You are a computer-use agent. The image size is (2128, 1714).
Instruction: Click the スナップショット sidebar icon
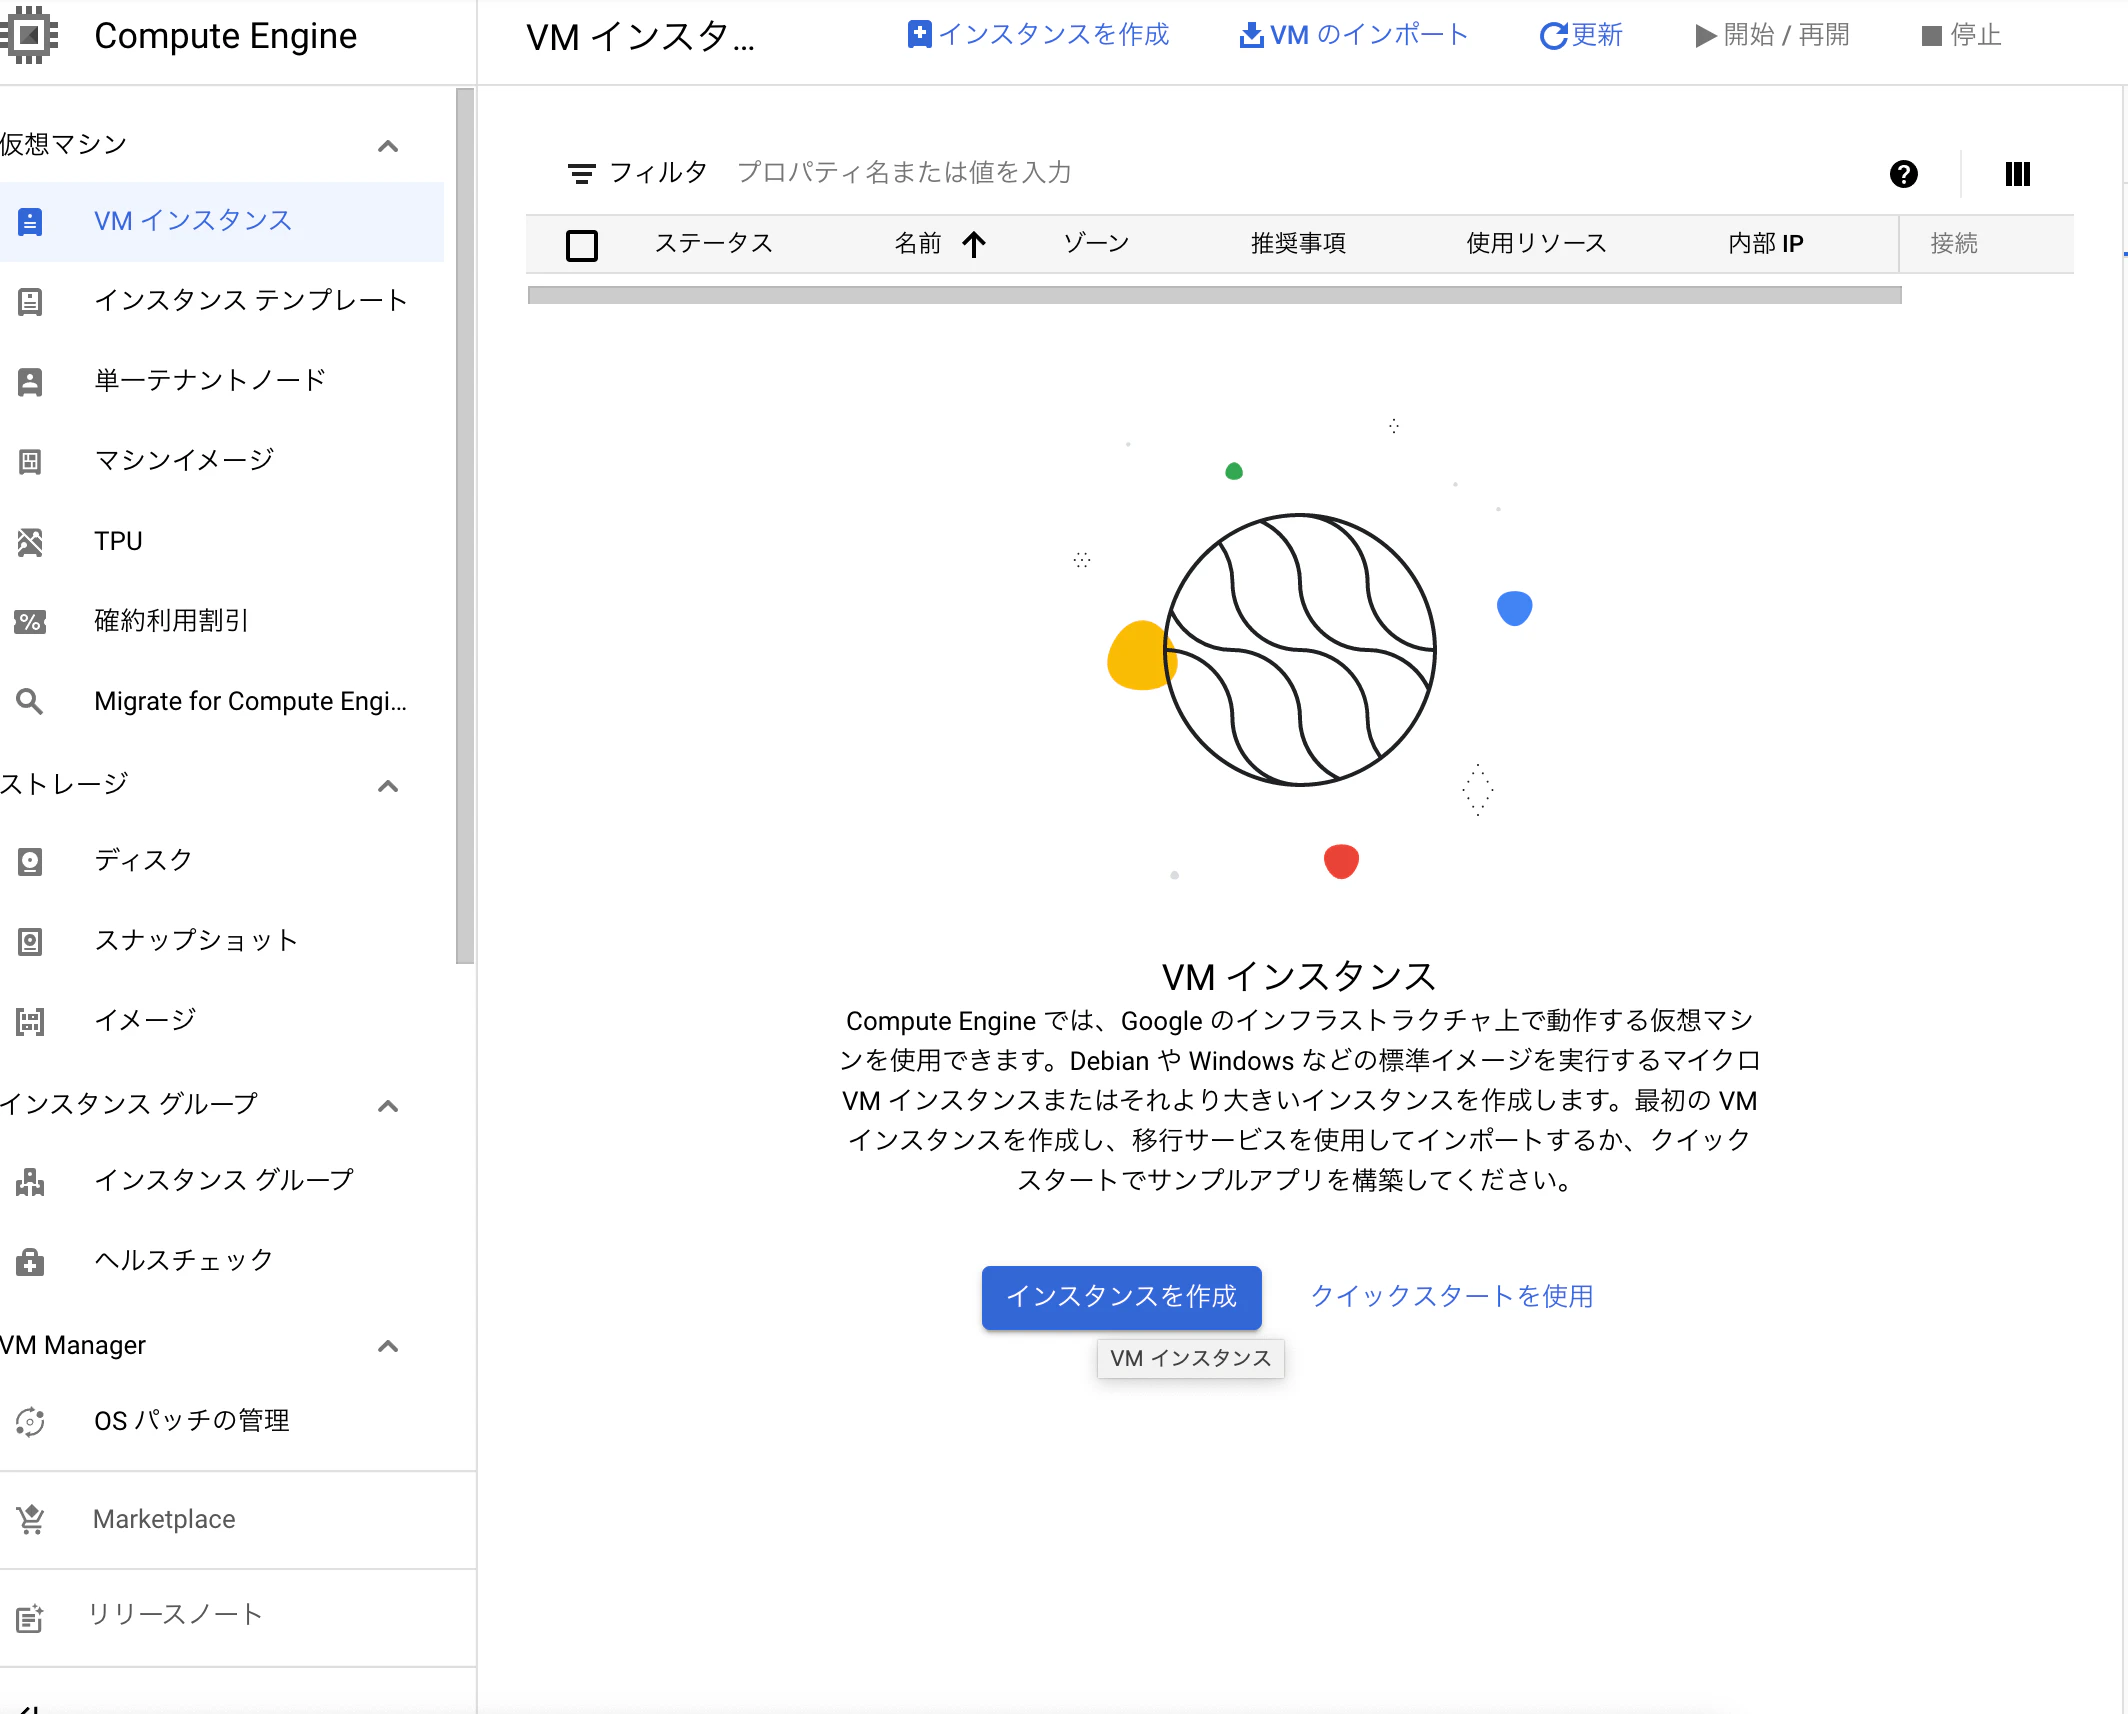point(30,941)
